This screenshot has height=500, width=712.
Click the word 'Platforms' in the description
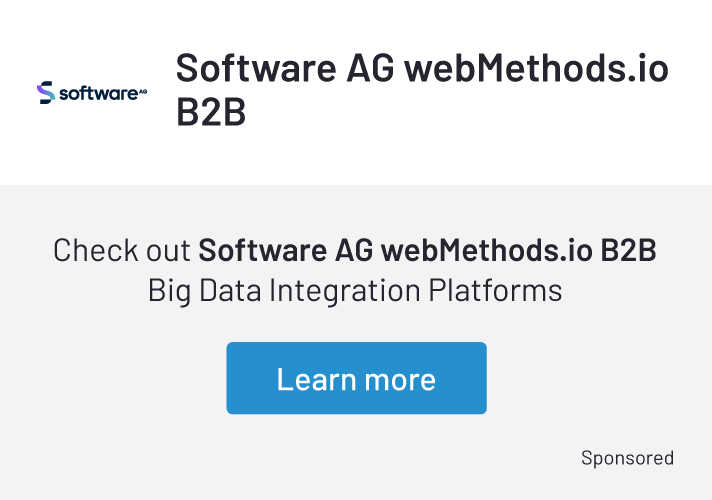click(495, 290)
